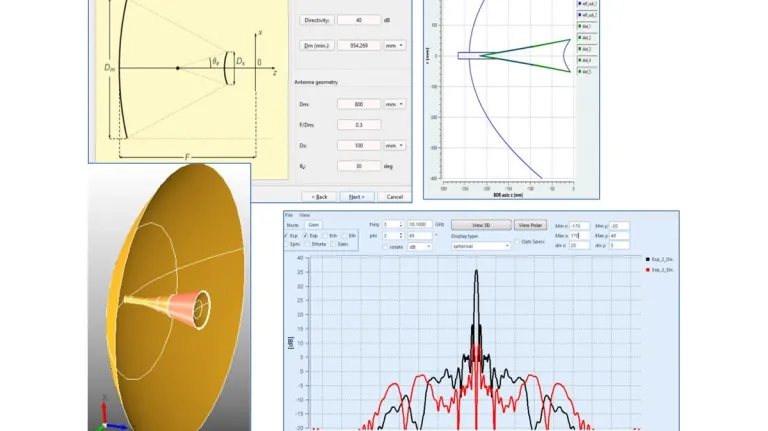Image resolution: width=768 pixels, height=431 pixels.
Task: Open the Display type spherical dropdown
Action: pyautogui.click(x=481, y=246)
